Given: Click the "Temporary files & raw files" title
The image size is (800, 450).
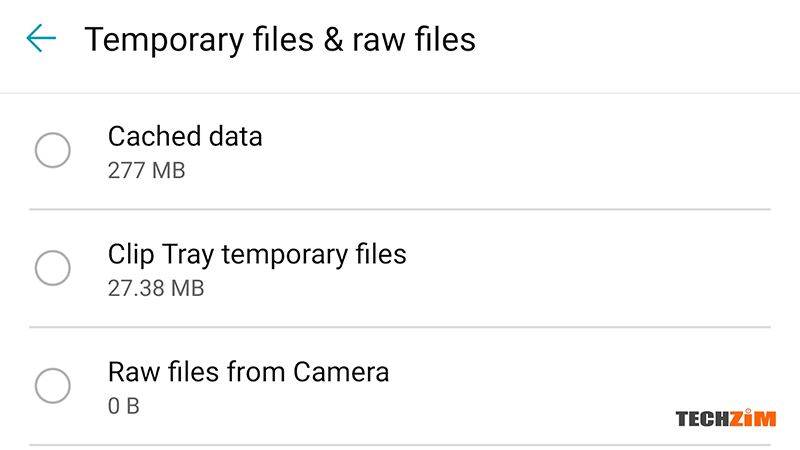Looking at the screenshot, I should 280,40.
